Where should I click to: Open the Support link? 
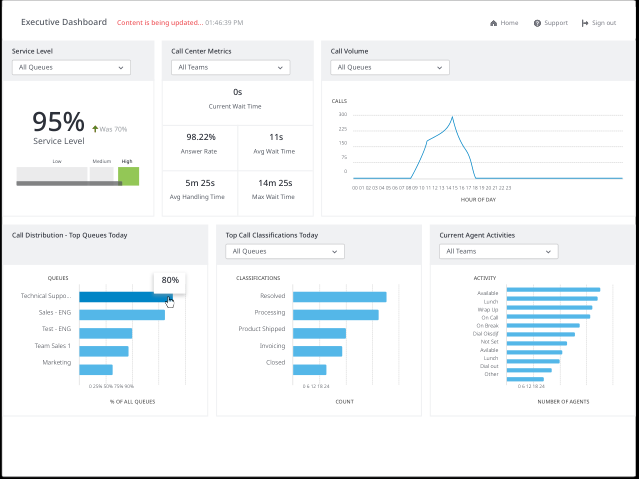[x=553, y=22]
